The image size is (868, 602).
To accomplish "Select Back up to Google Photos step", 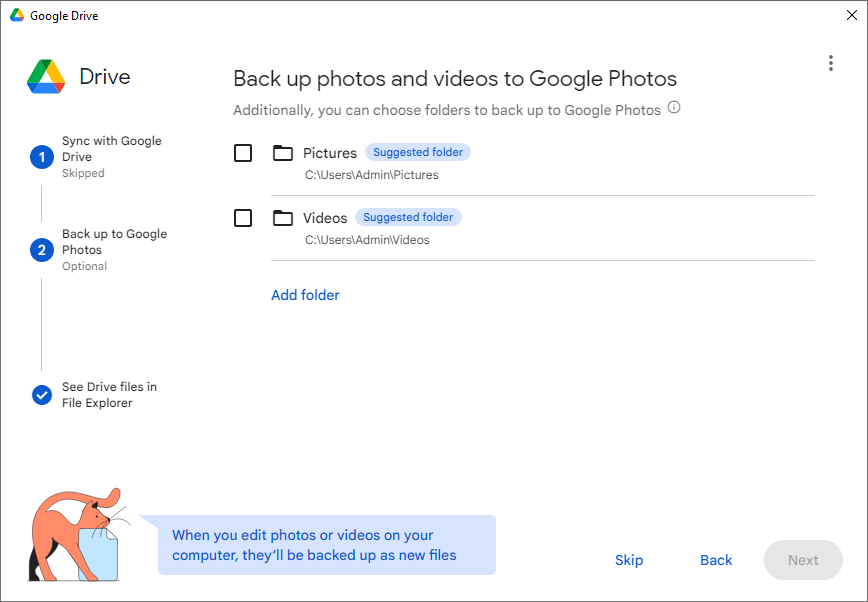I will click(x=114, y=242).
